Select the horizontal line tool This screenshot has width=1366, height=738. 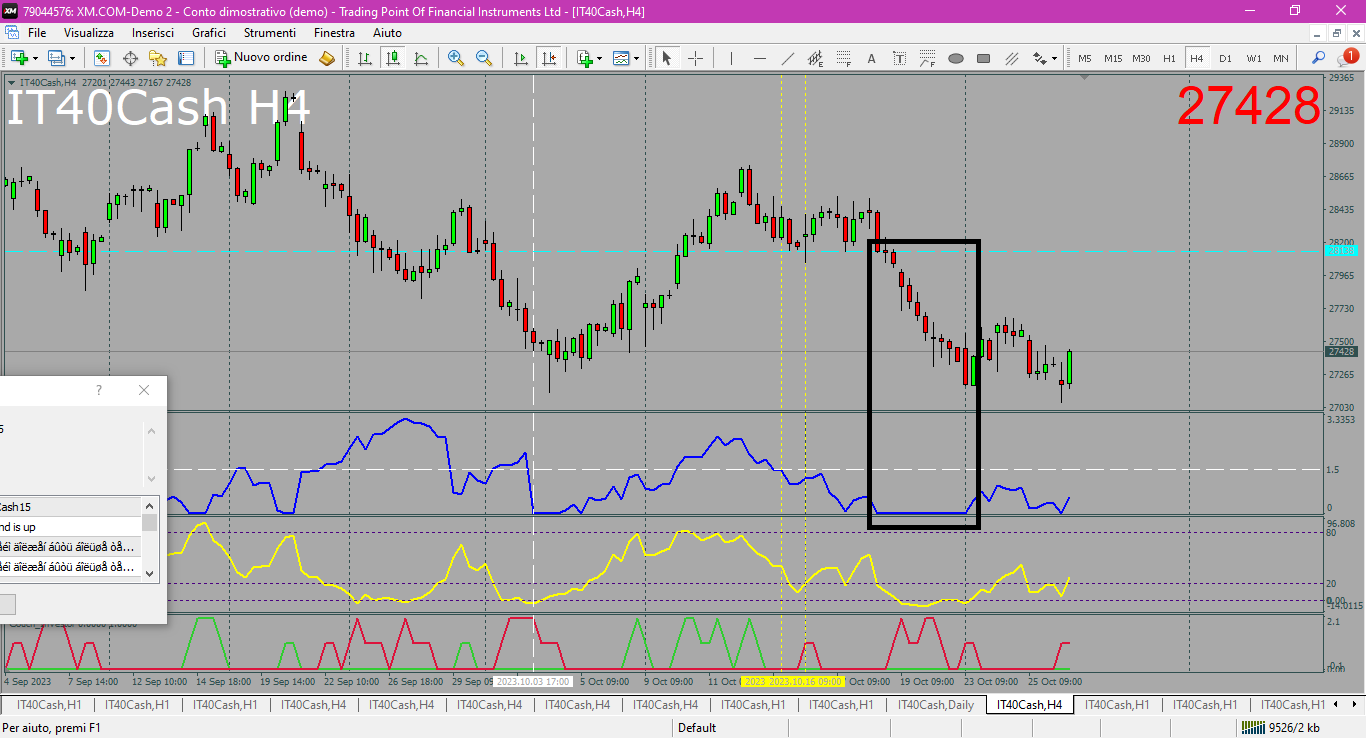[x=759, y=58]
